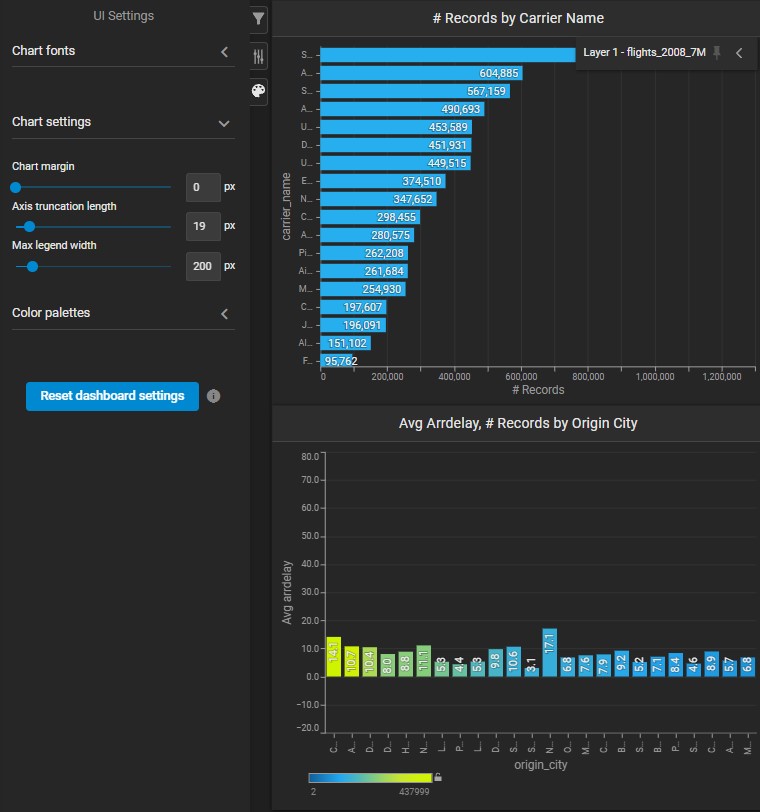Select the 17.1 bar in origin city chart
This screenshot has height=812, width=760.
point(549,653)
